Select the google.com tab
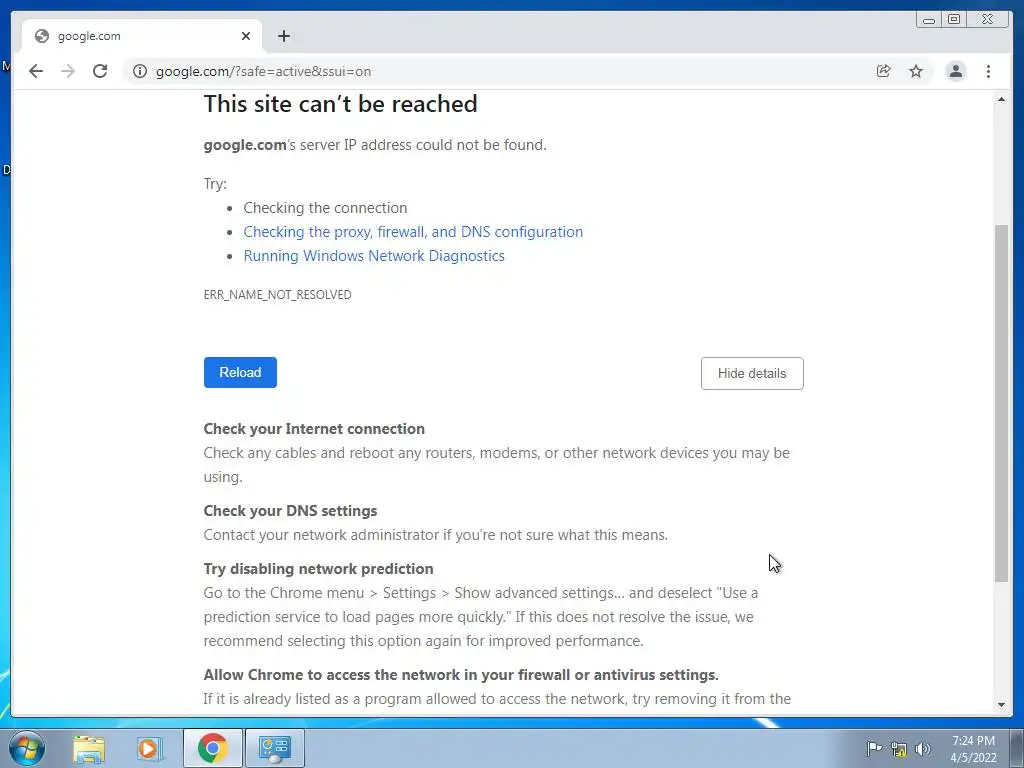1024x768 pixels. (142, 36)
